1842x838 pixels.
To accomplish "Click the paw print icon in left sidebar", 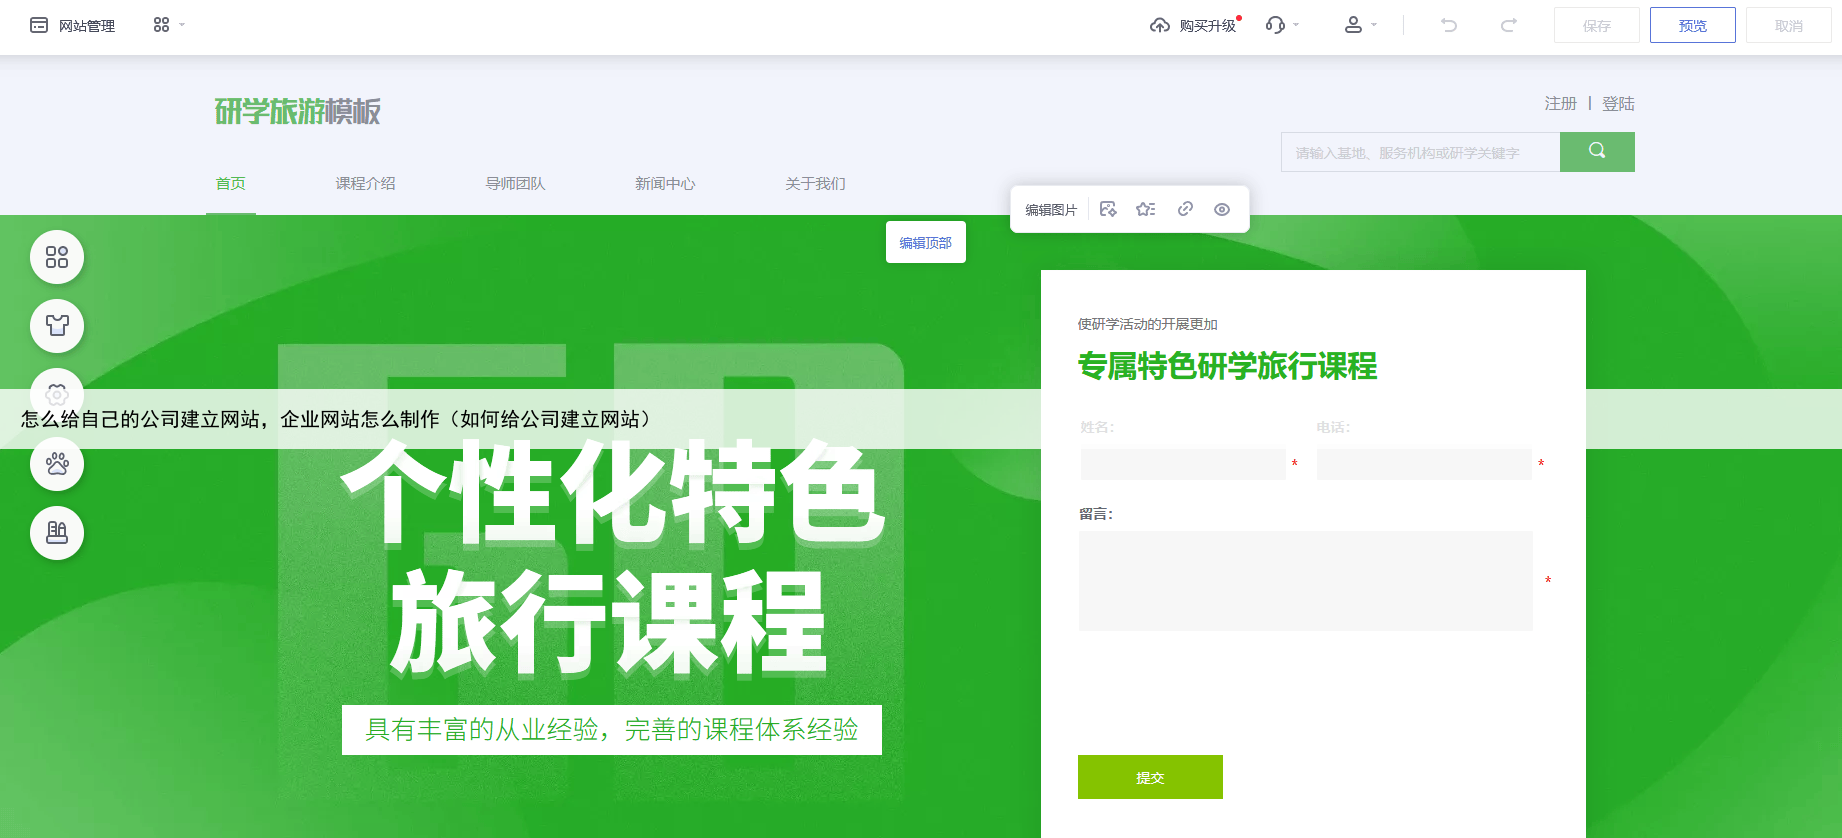I will click(x=57, y=464).
